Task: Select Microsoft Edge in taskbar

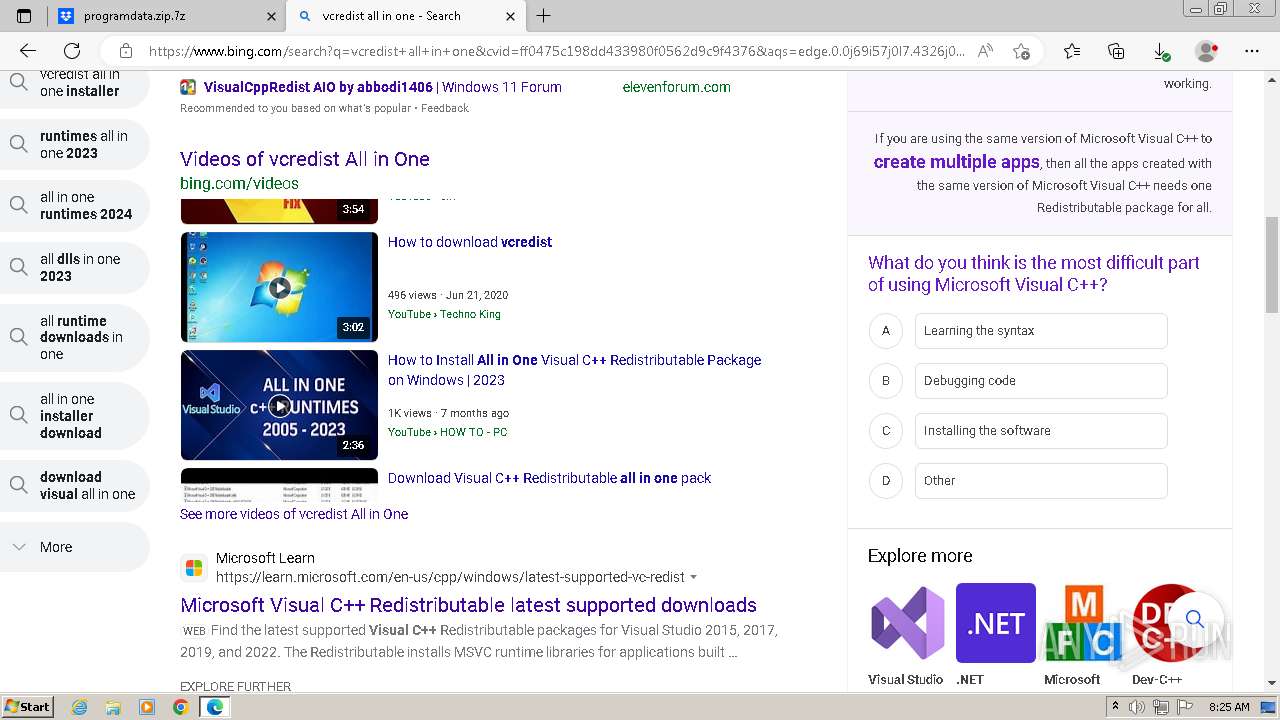Action: (x=214, y=707)
